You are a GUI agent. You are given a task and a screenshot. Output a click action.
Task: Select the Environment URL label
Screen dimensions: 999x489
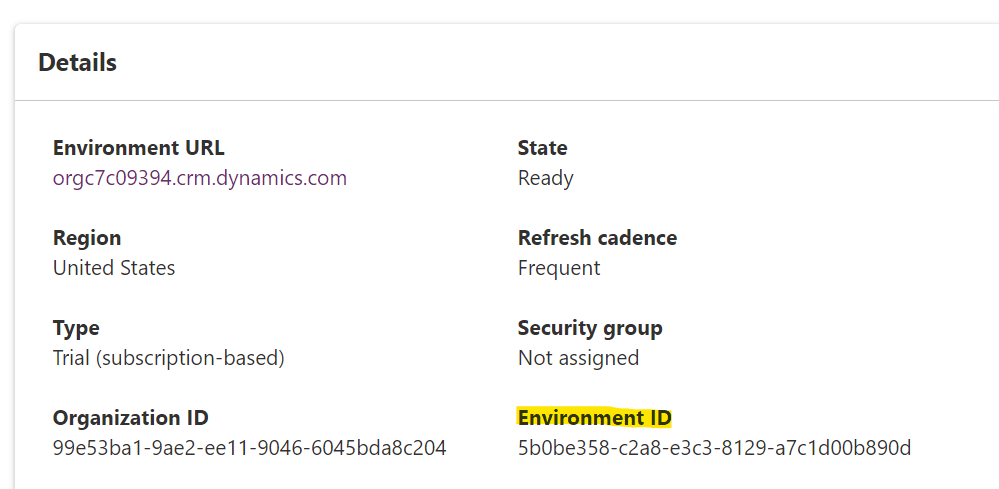coord(138,148)
